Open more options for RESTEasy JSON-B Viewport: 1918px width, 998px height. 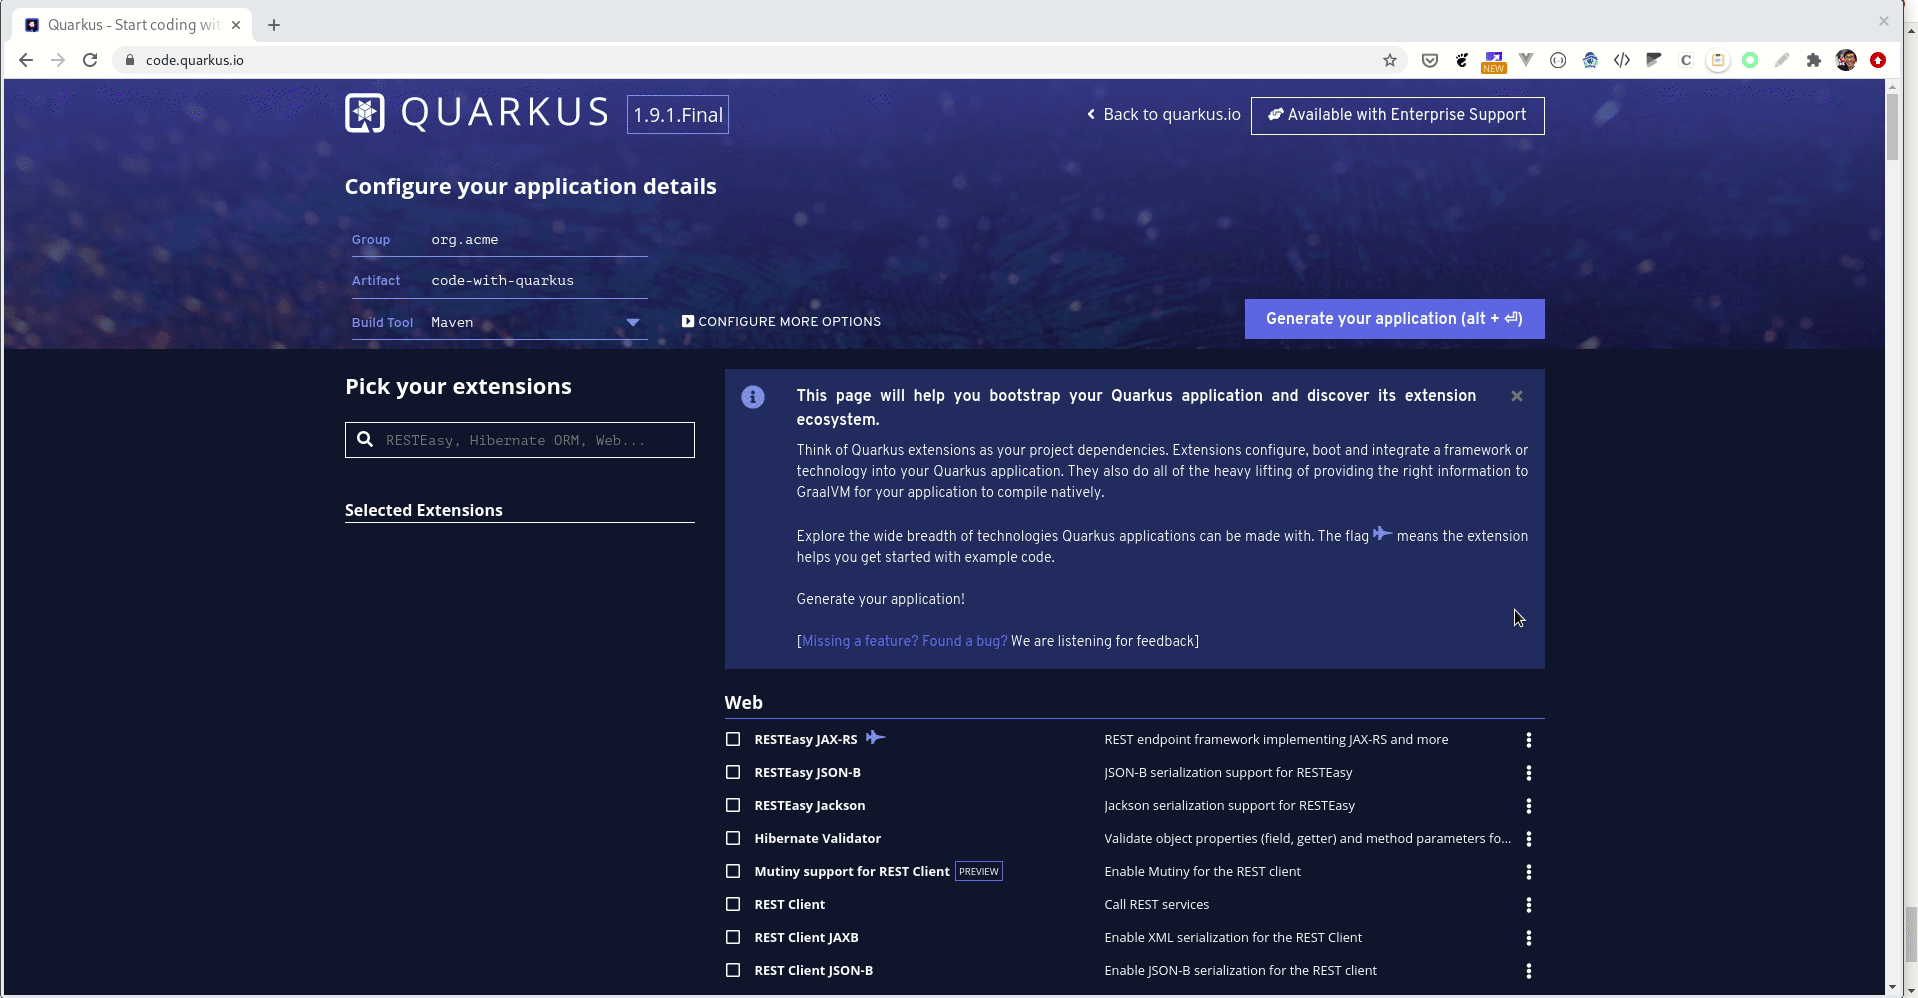[1528, 773]
